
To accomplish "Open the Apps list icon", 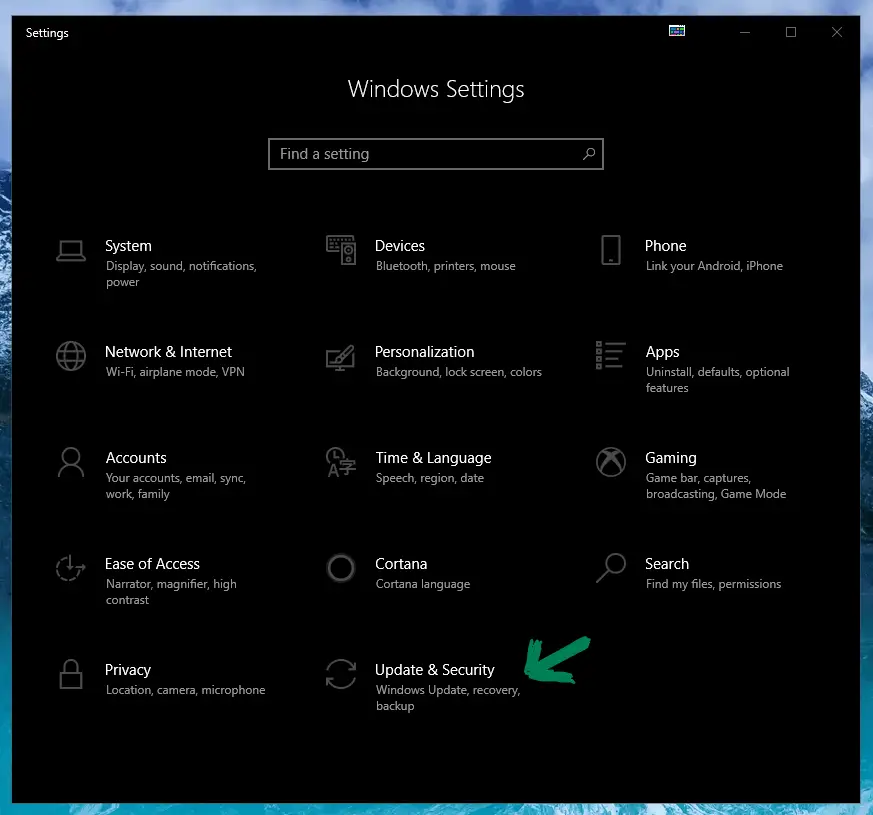I will click(x=610, y=355).
